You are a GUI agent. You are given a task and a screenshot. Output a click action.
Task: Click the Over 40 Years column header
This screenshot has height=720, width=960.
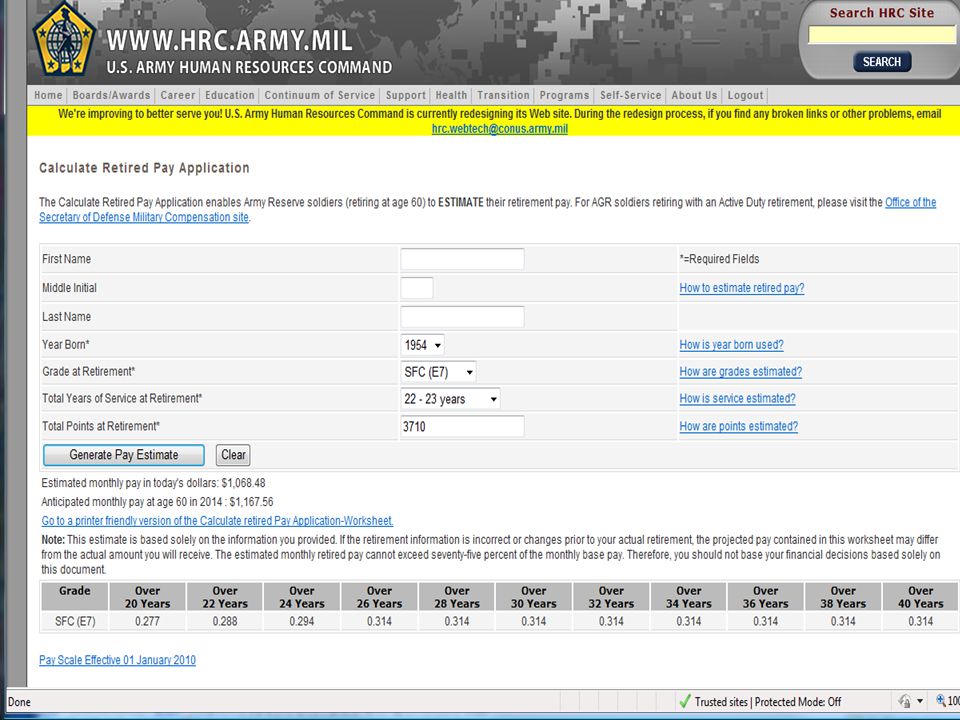pos(921,597)
